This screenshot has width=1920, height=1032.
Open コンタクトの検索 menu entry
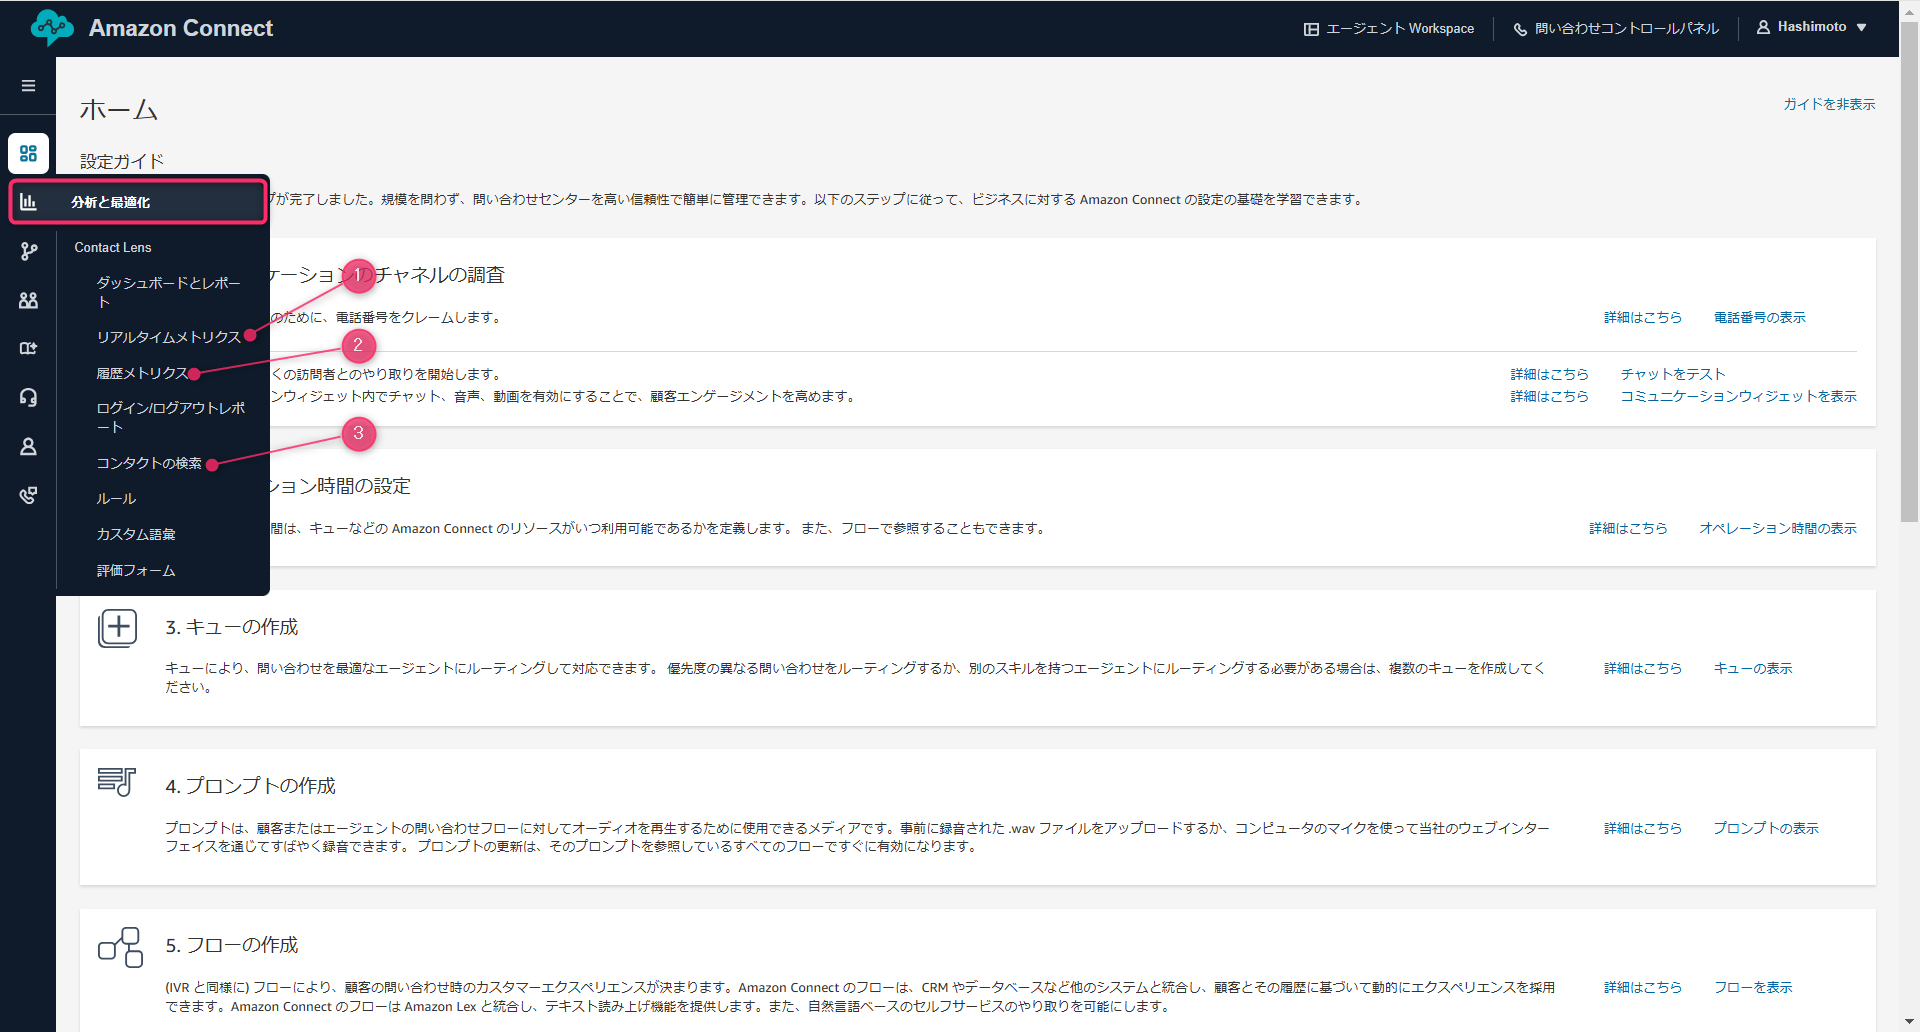[x=149, y=463]
